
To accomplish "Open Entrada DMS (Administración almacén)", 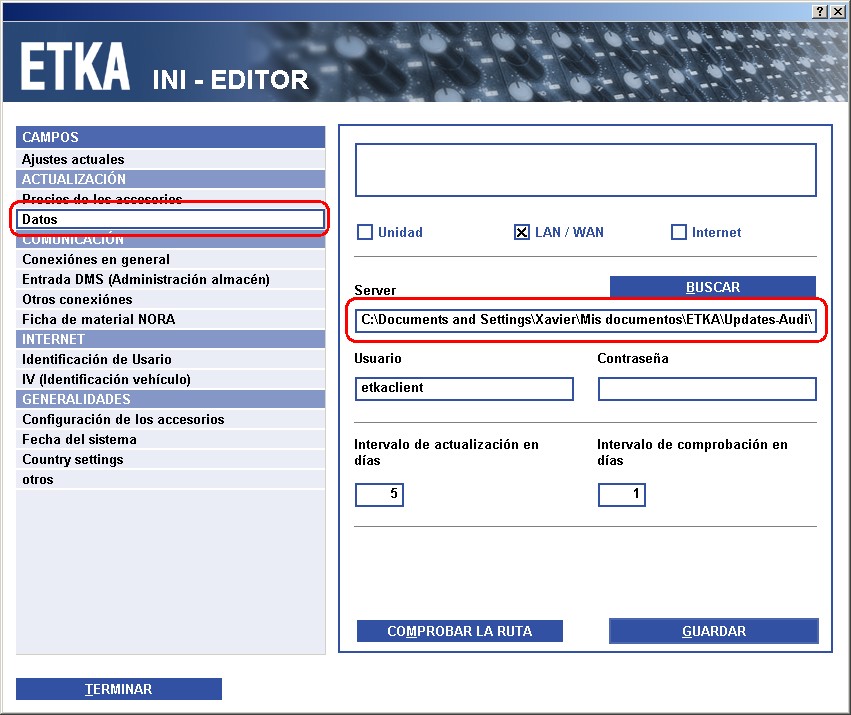I will click(x=170, y=280).
